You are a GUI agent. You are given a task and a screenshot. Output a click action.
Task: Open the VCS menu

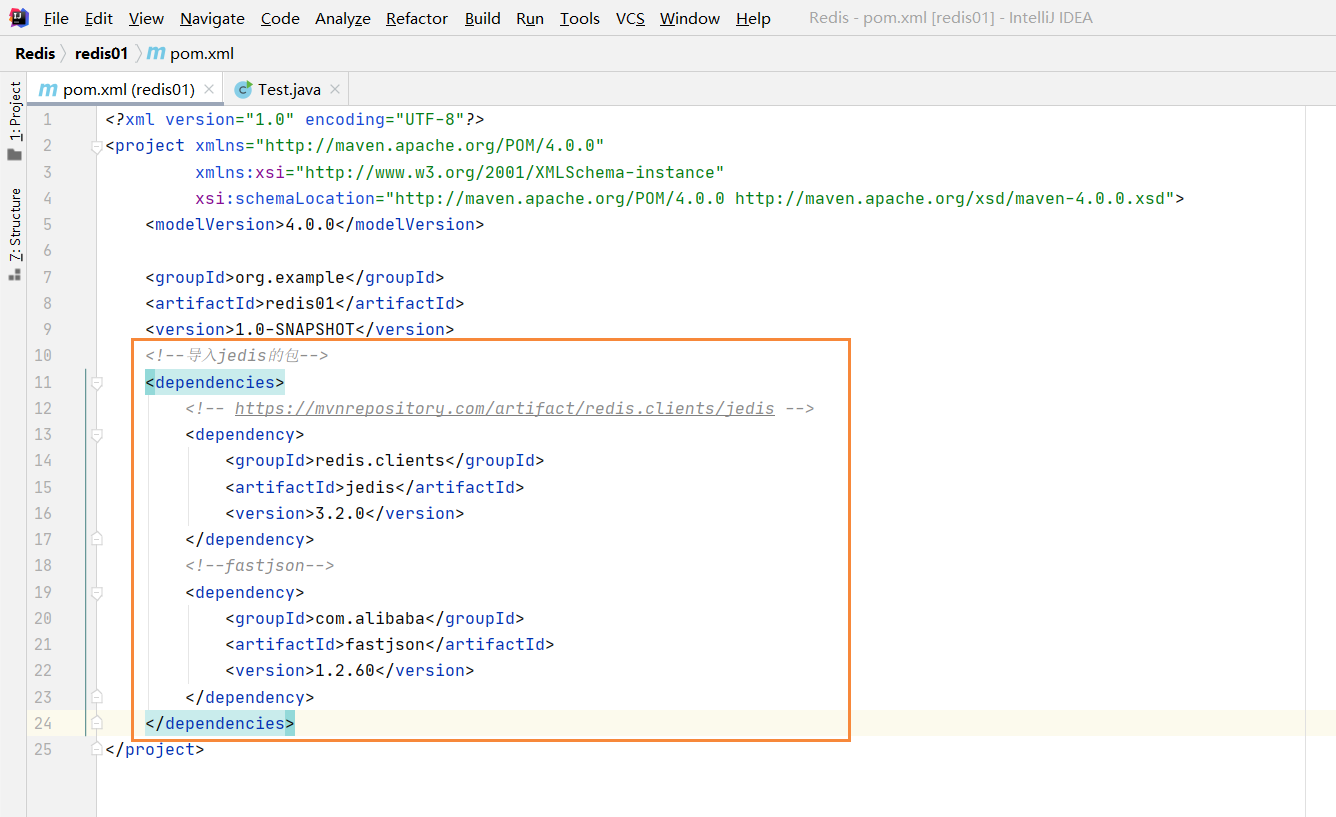pos(630,18)
